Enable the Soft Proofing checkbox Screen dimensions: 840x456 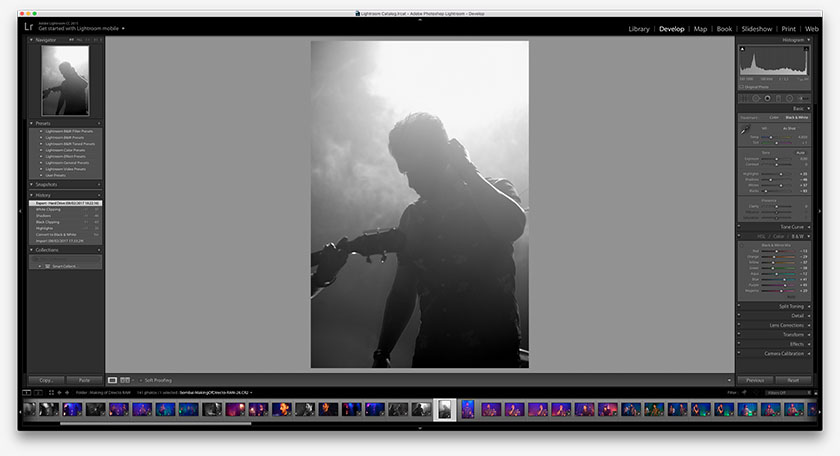(141, 380)
